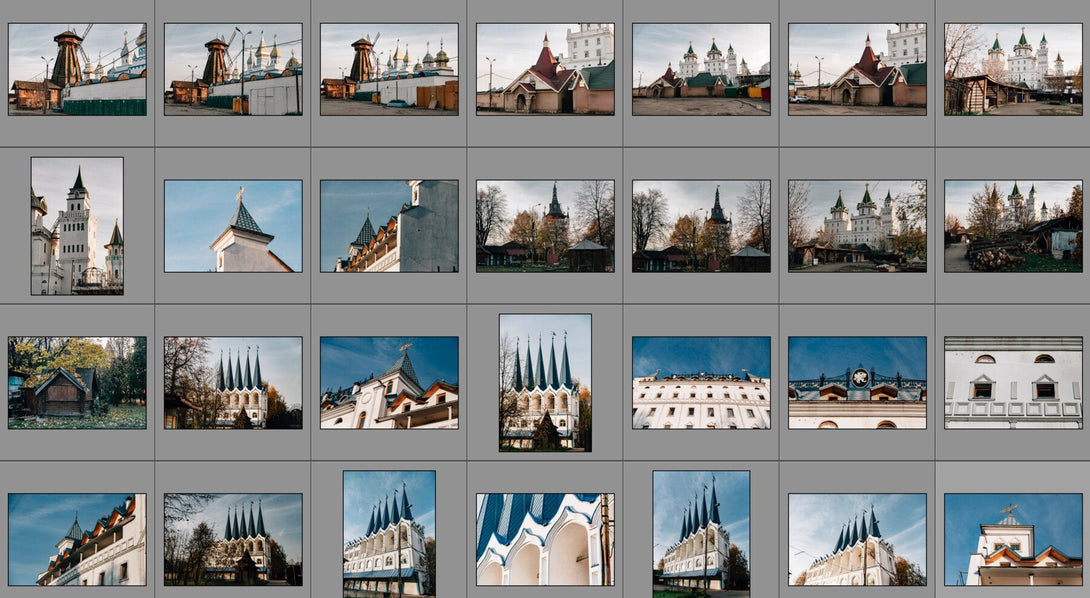Choose the white wall close-up with two red windows
This screenshot has width=1090, height=598.
(1014, 382)
